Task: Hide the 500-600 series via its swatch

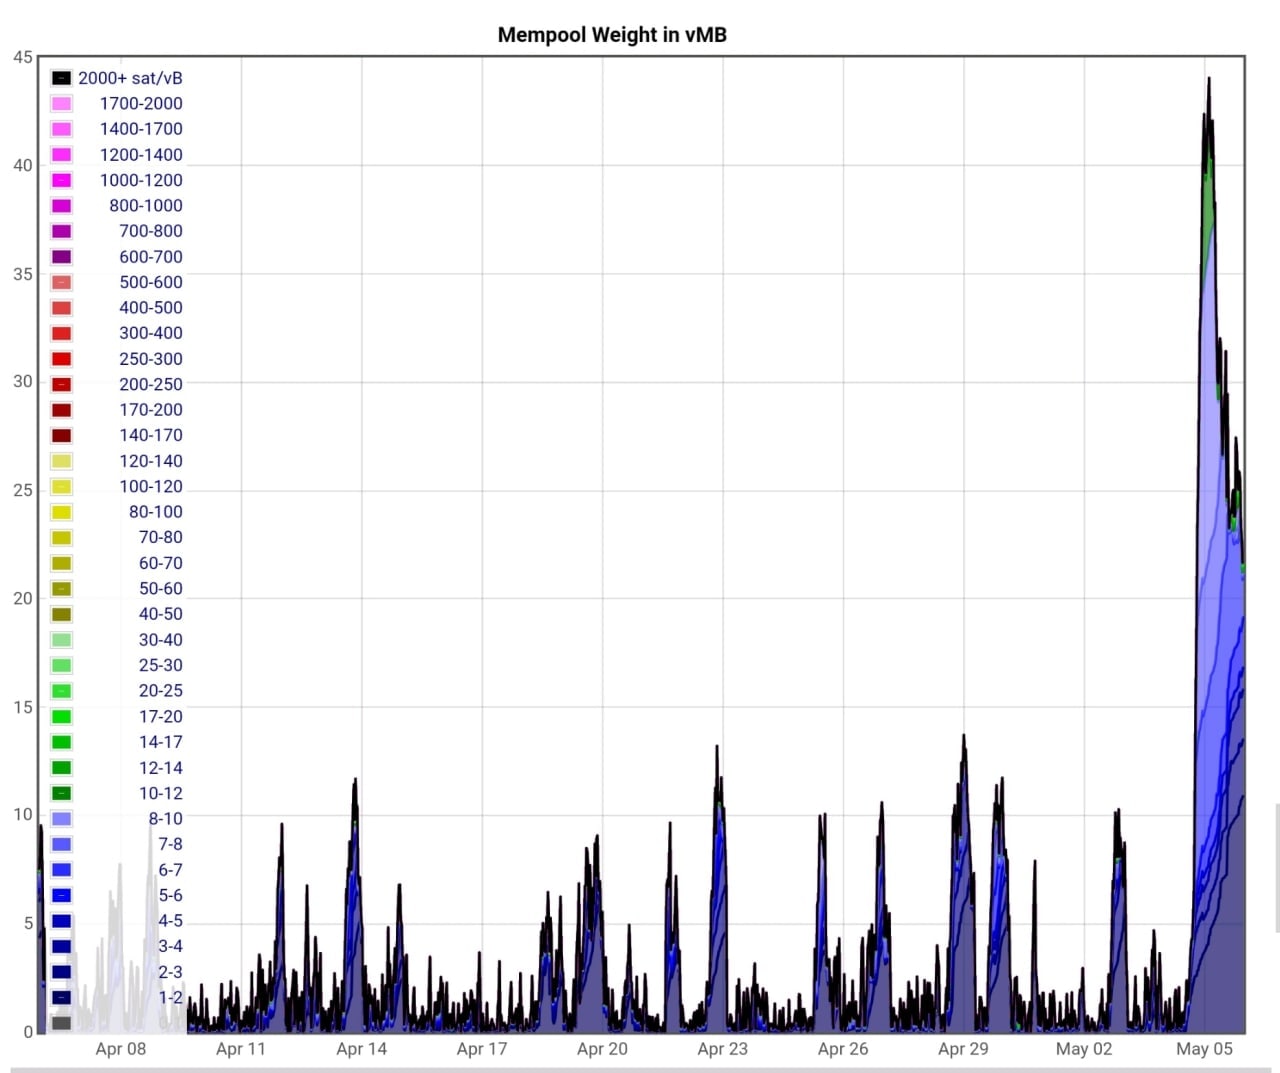Action: [x=61, y=282]
